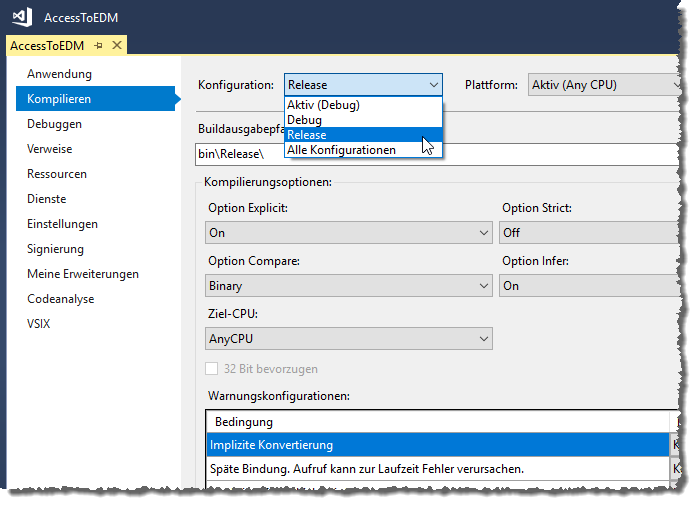Go to the Verweise page
This screenshot has width=698, height=507.
50,149
